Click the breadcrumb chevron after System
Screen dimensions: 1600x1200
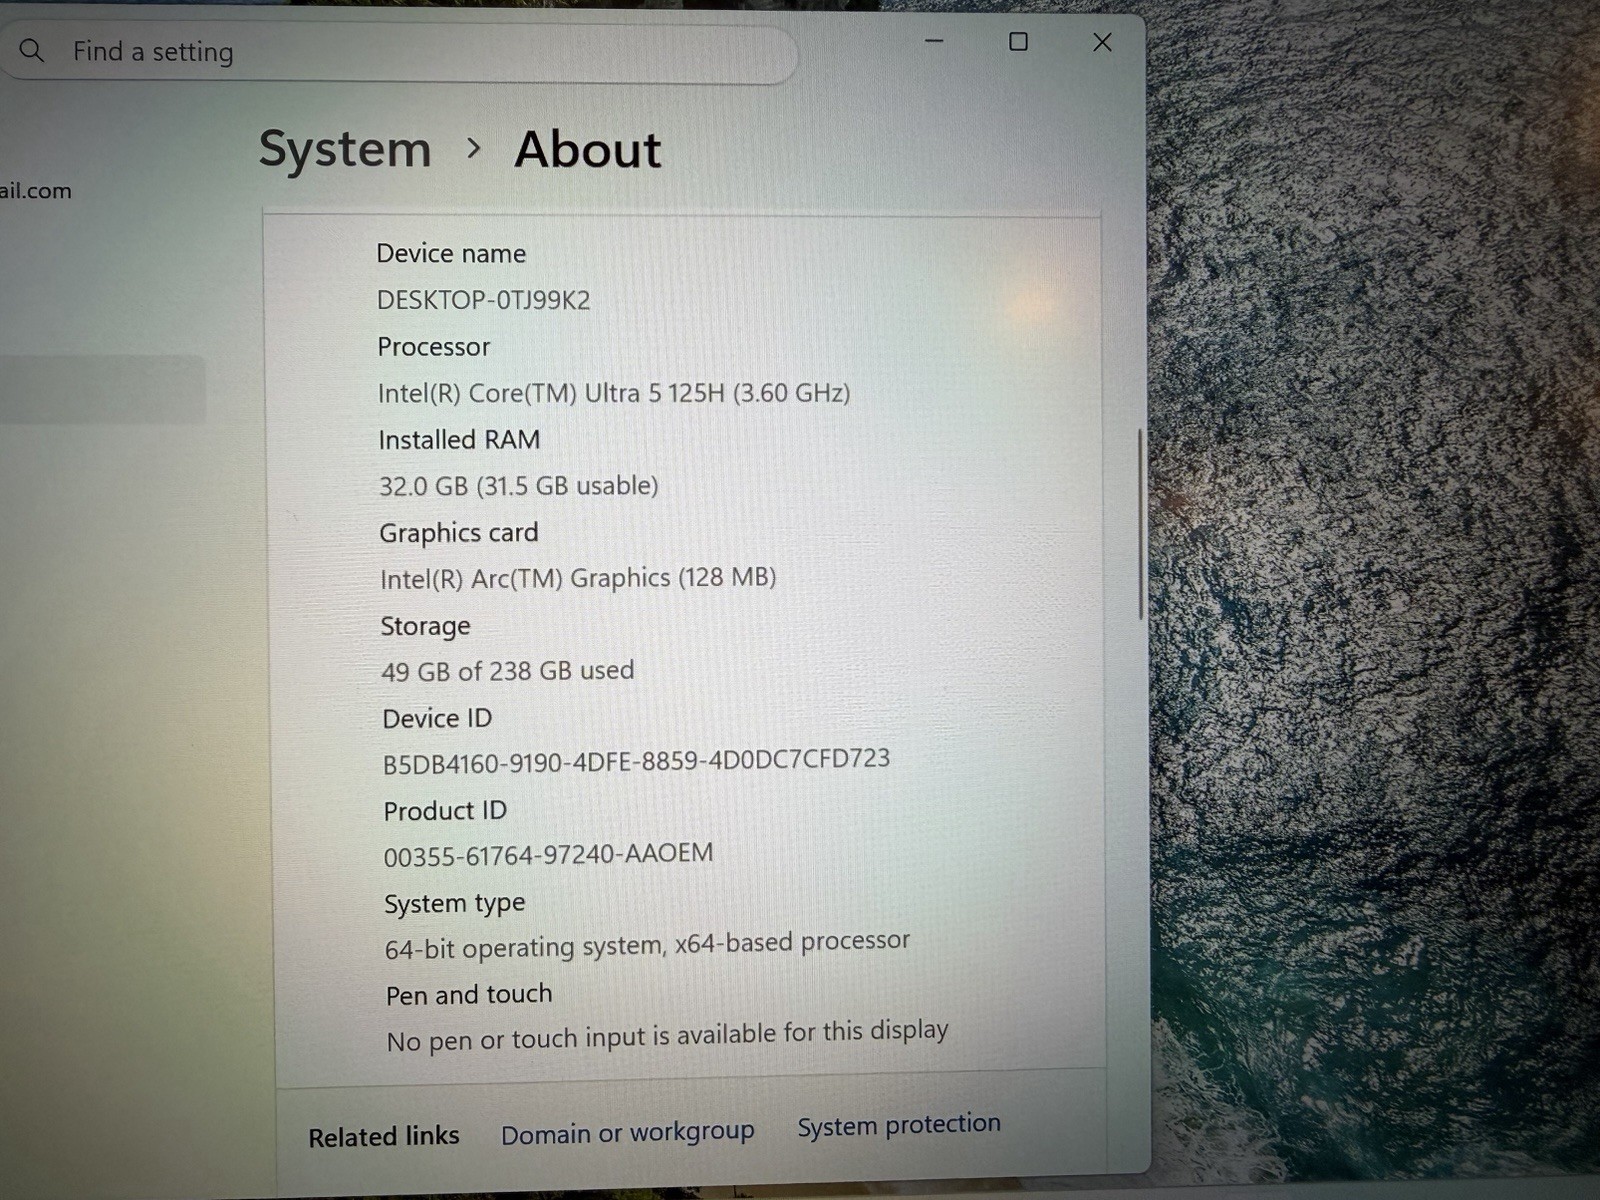pos(474,149)
